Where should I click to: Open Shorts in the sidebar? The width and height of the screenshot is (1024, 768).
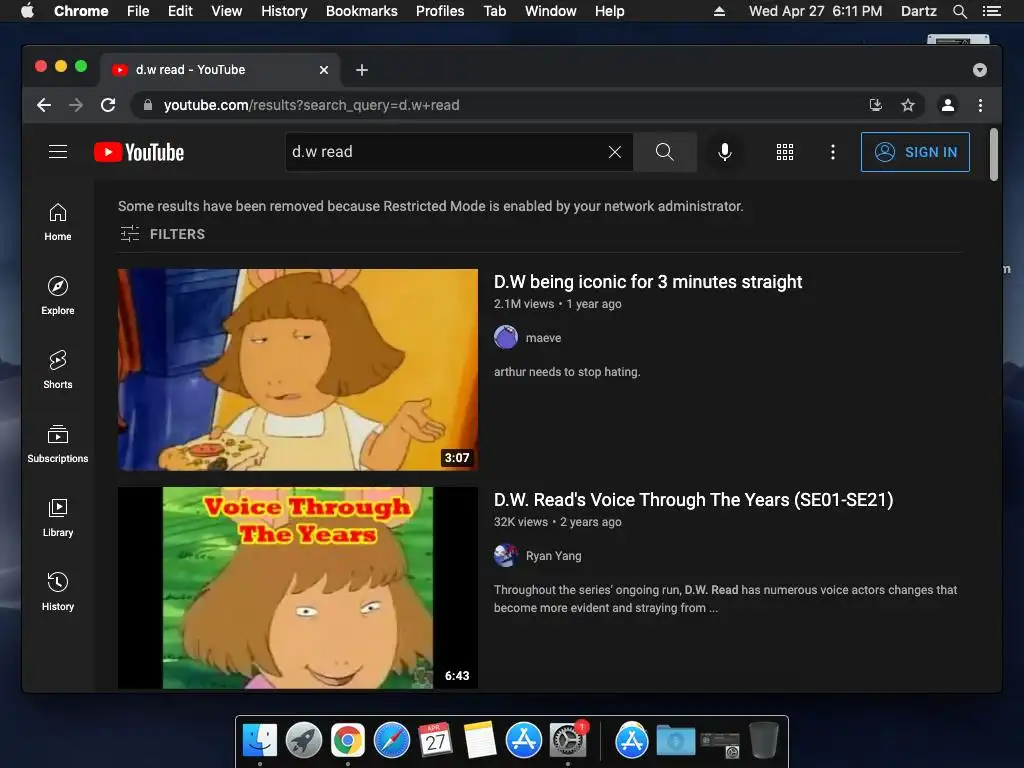point(58,370)
